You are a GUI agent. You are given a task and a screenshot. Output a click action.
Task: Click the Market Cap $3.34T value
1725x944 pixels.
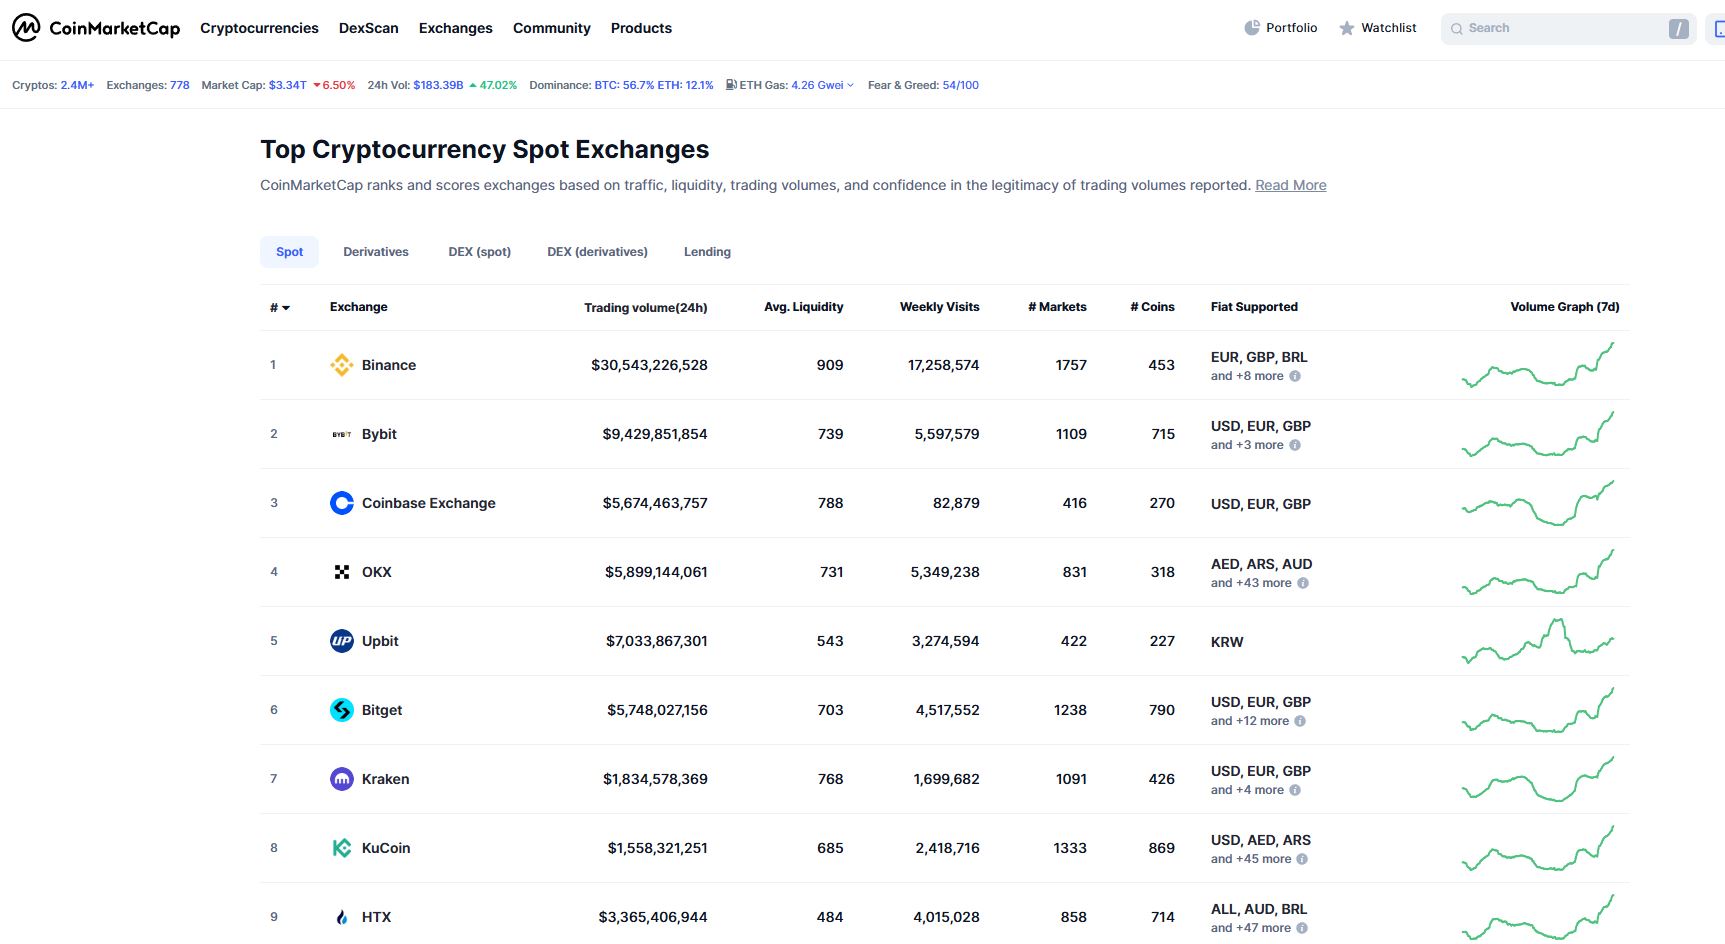pos(288,85)
